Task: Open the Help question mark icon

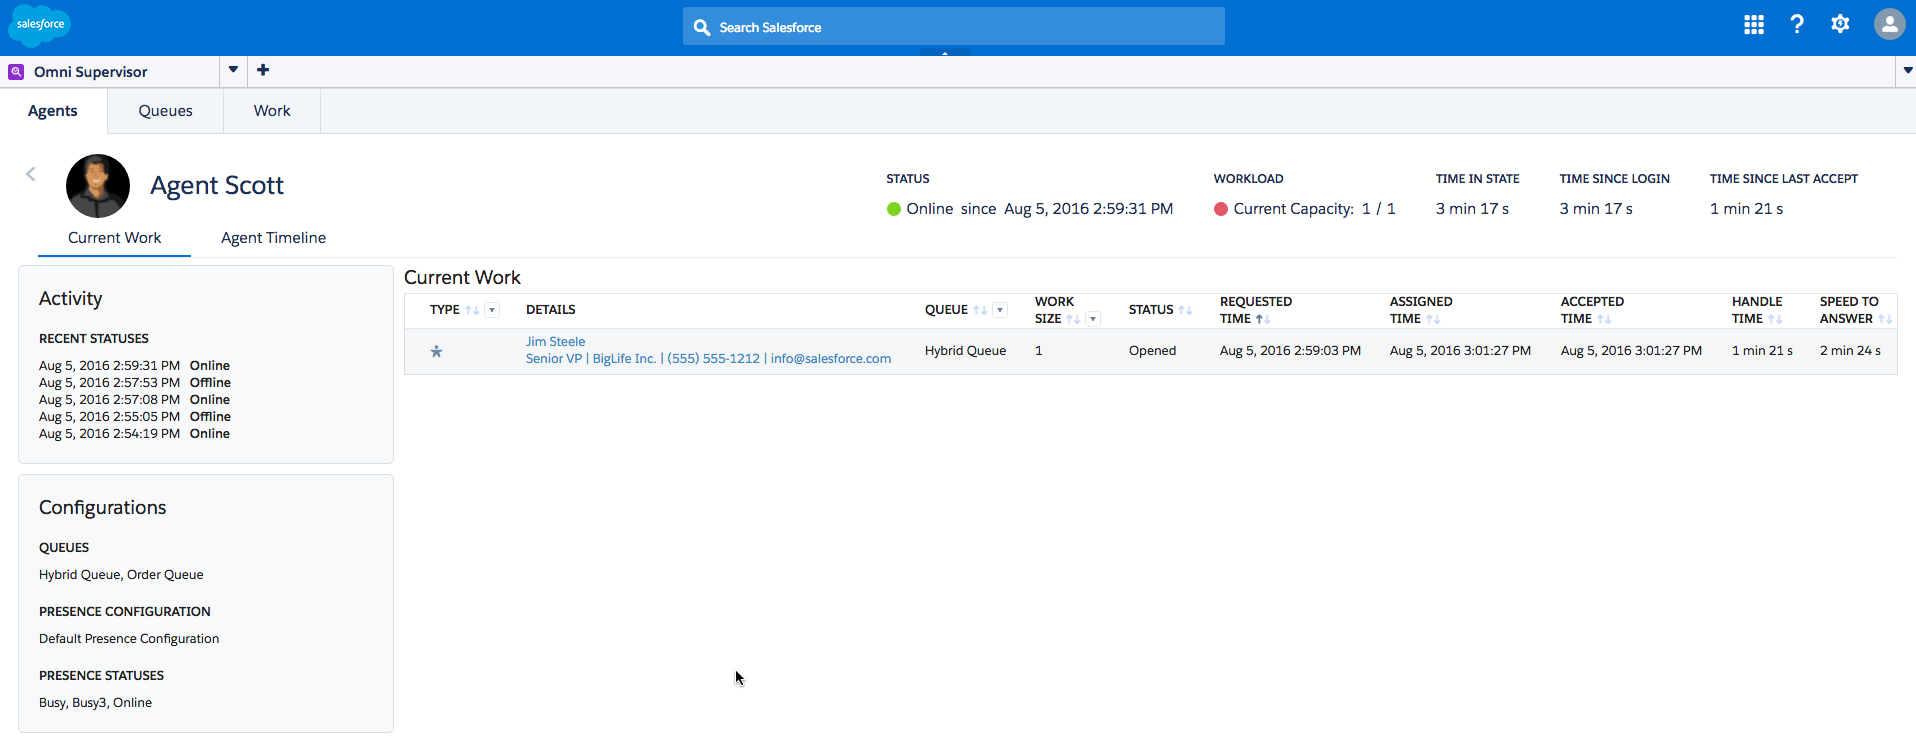Action: (x=1797, y=25)
